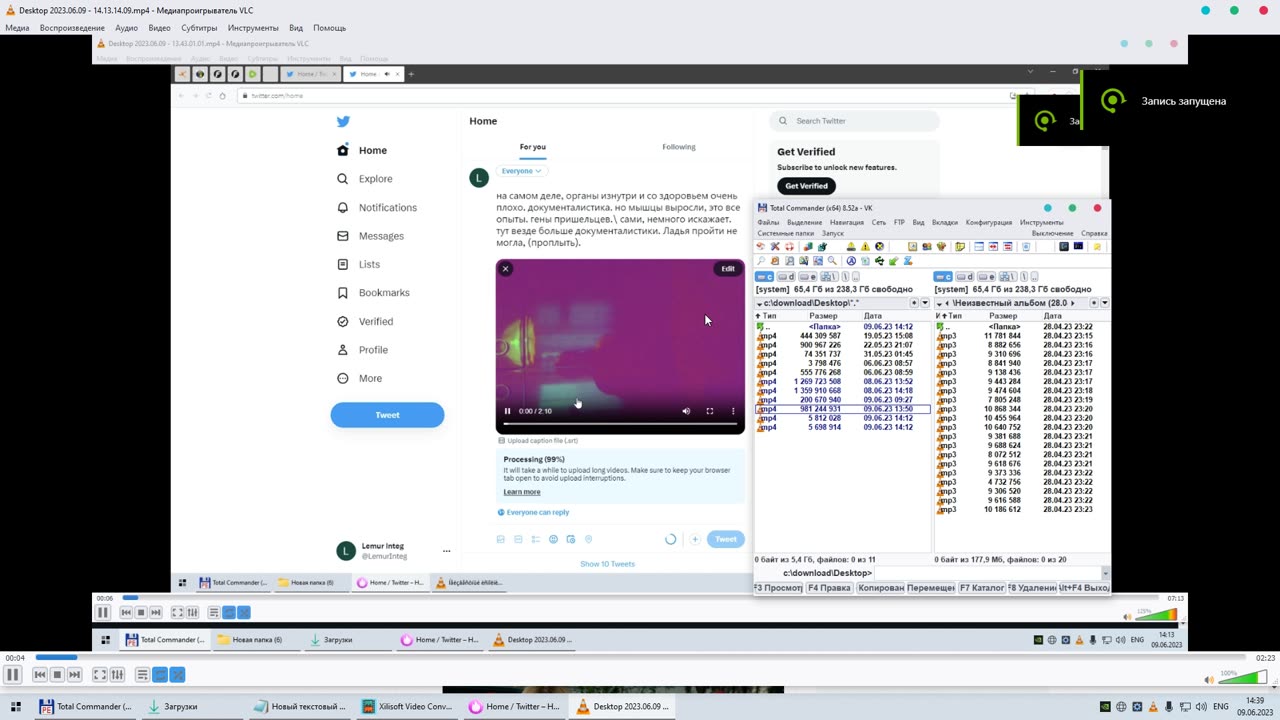Viewport: 1280px width, 720px height.
Task: Sort left panel by Размер column
Action: pyautogui.click(x=823, y=316)
